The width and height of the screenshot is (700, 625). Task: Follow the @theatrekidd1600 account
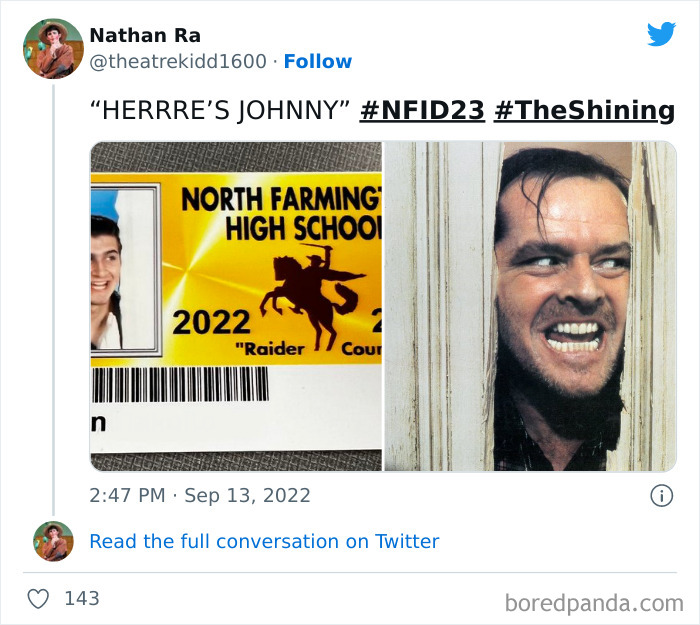point(318,62)
